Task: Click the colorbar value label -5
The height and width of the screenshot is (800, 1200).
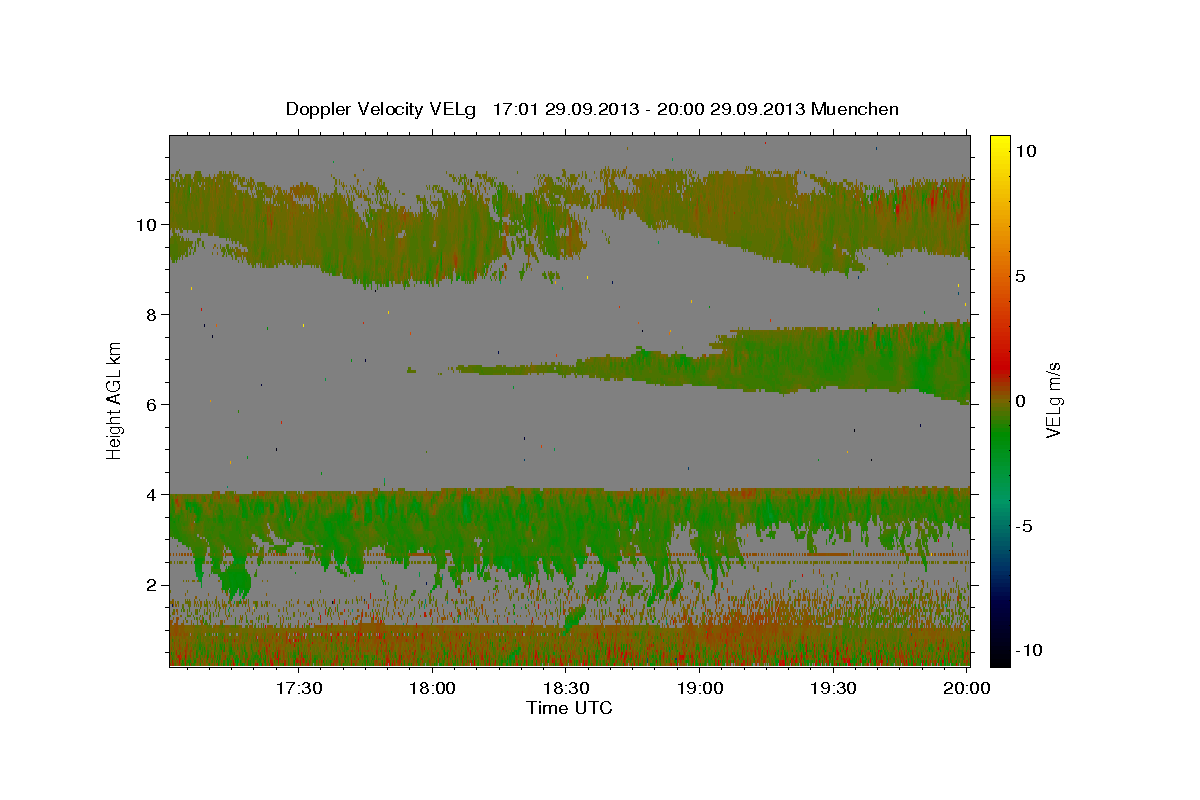Action: (x=1024, y=525)
